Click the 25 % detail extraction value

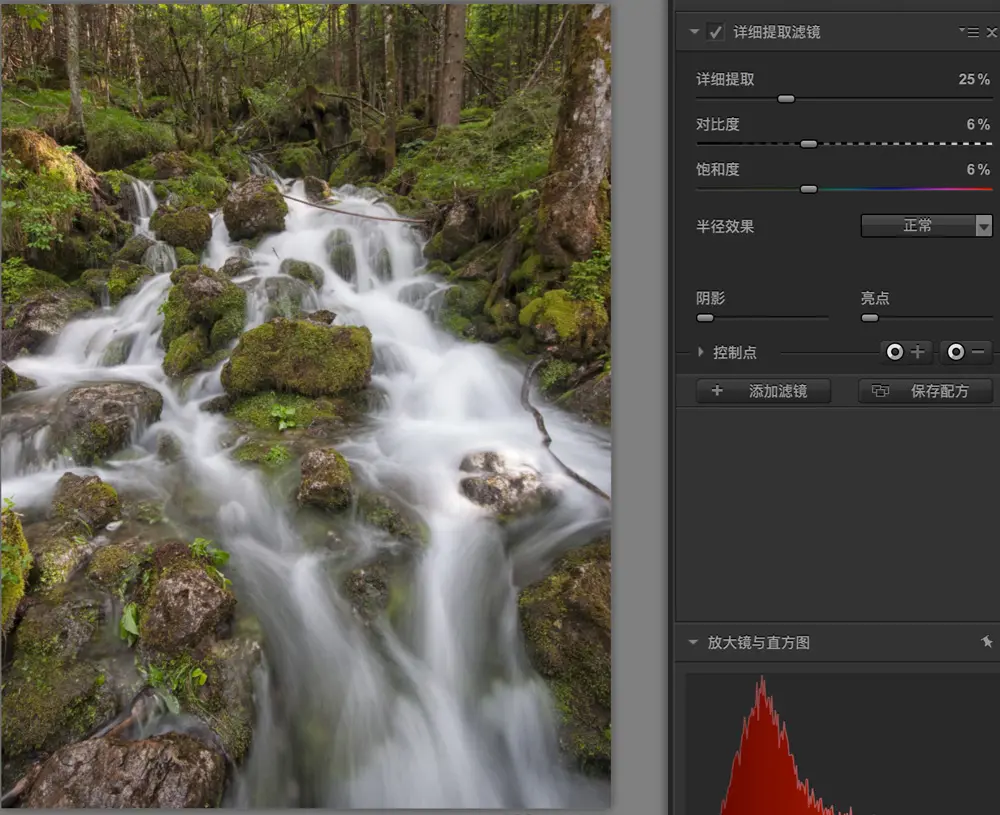[x=974, y=79]
